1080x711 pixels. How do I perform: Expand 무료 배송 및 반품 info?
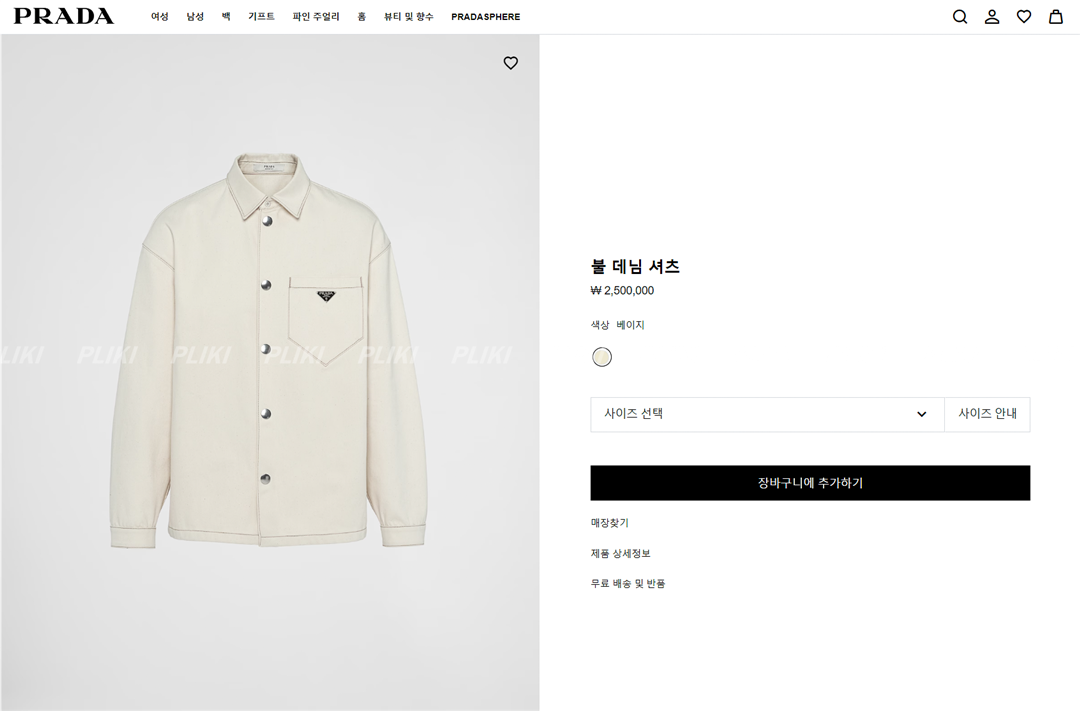click(628, 583)
